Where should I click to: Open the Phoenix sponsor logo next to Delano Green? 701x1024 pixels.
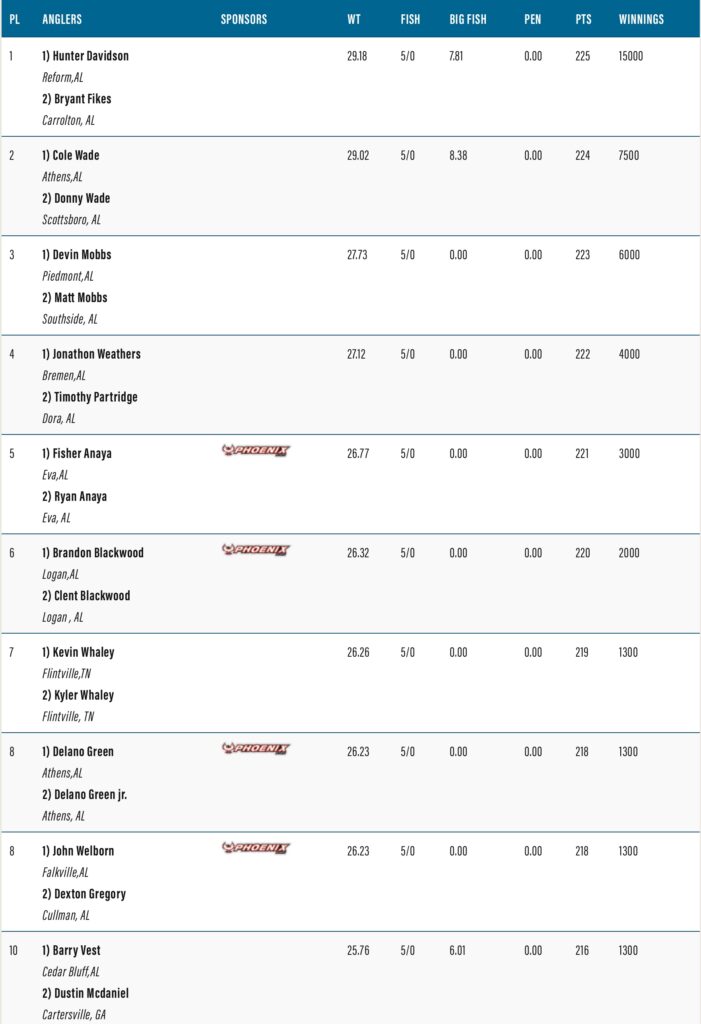(x=255, y=748)
